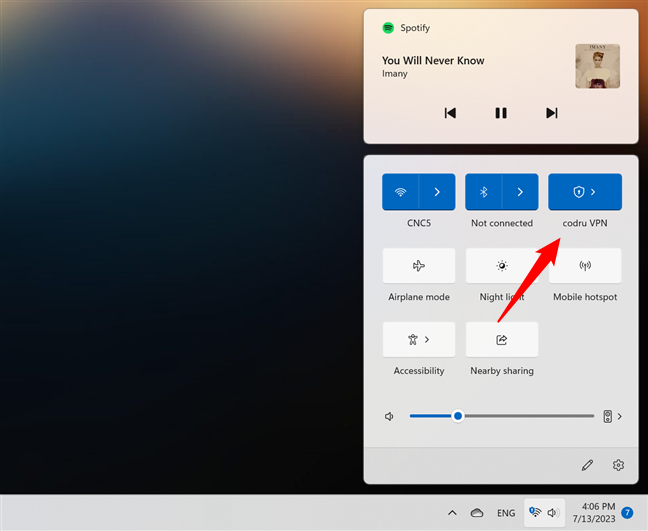Image resolution: width=648 pixels, height=531 pixels.
Task: Pause the playing Spotify song
Action: 501,113
